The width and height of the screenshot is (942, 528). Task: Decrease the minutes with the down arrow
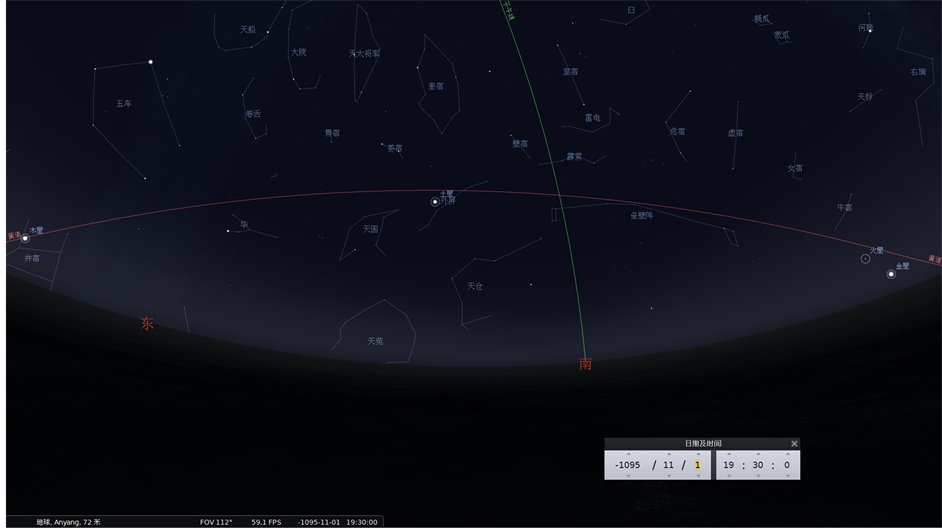coord(758,476)
